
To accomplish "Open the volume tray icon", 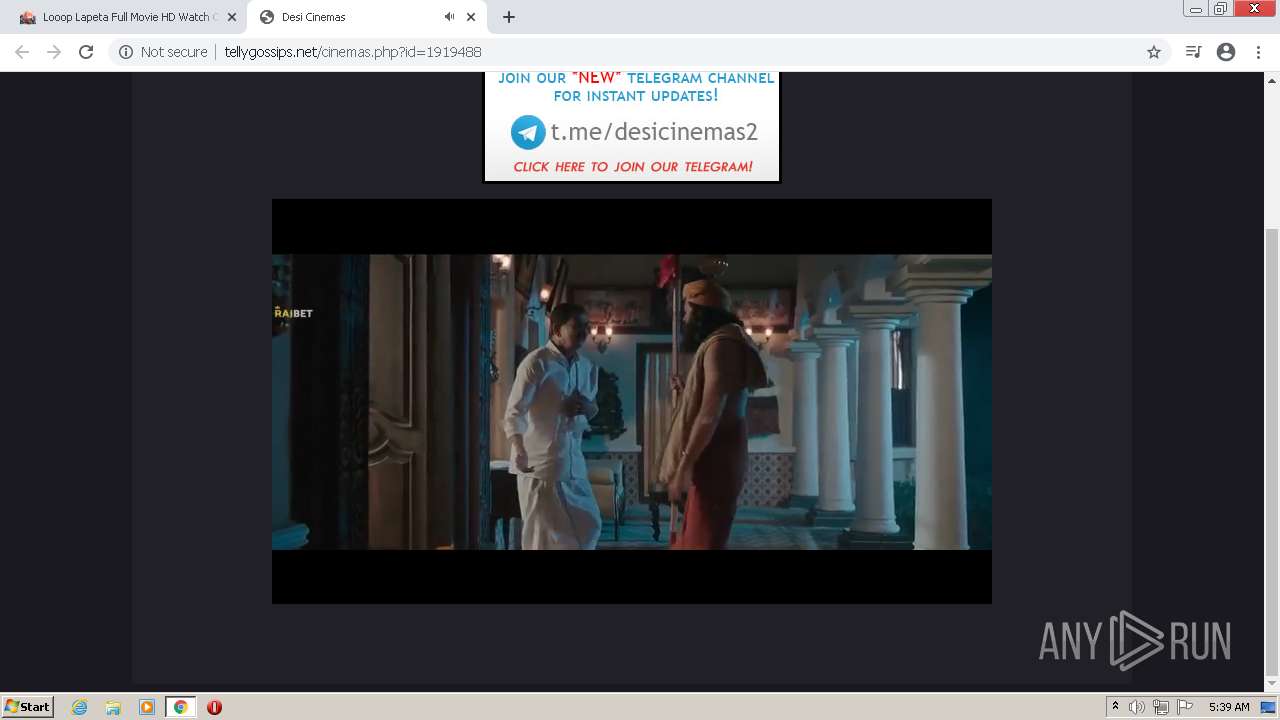I will (1137, 707).
